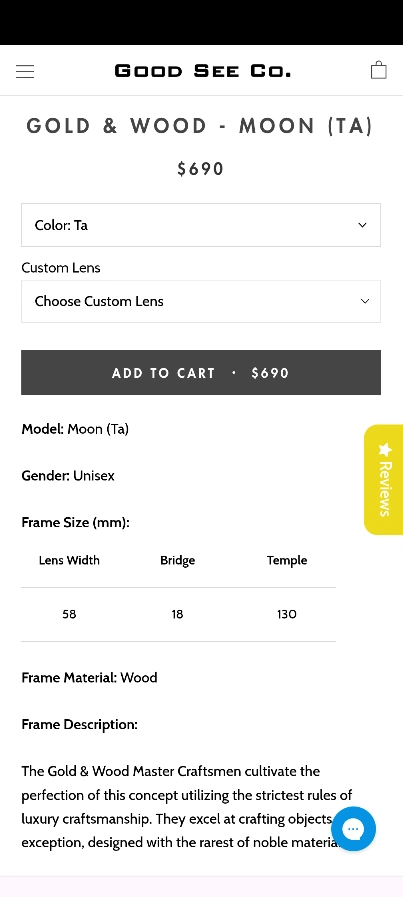Click the star icon on Reviews tab
This screenshot has height=897, width=403.
coord(385,449)
